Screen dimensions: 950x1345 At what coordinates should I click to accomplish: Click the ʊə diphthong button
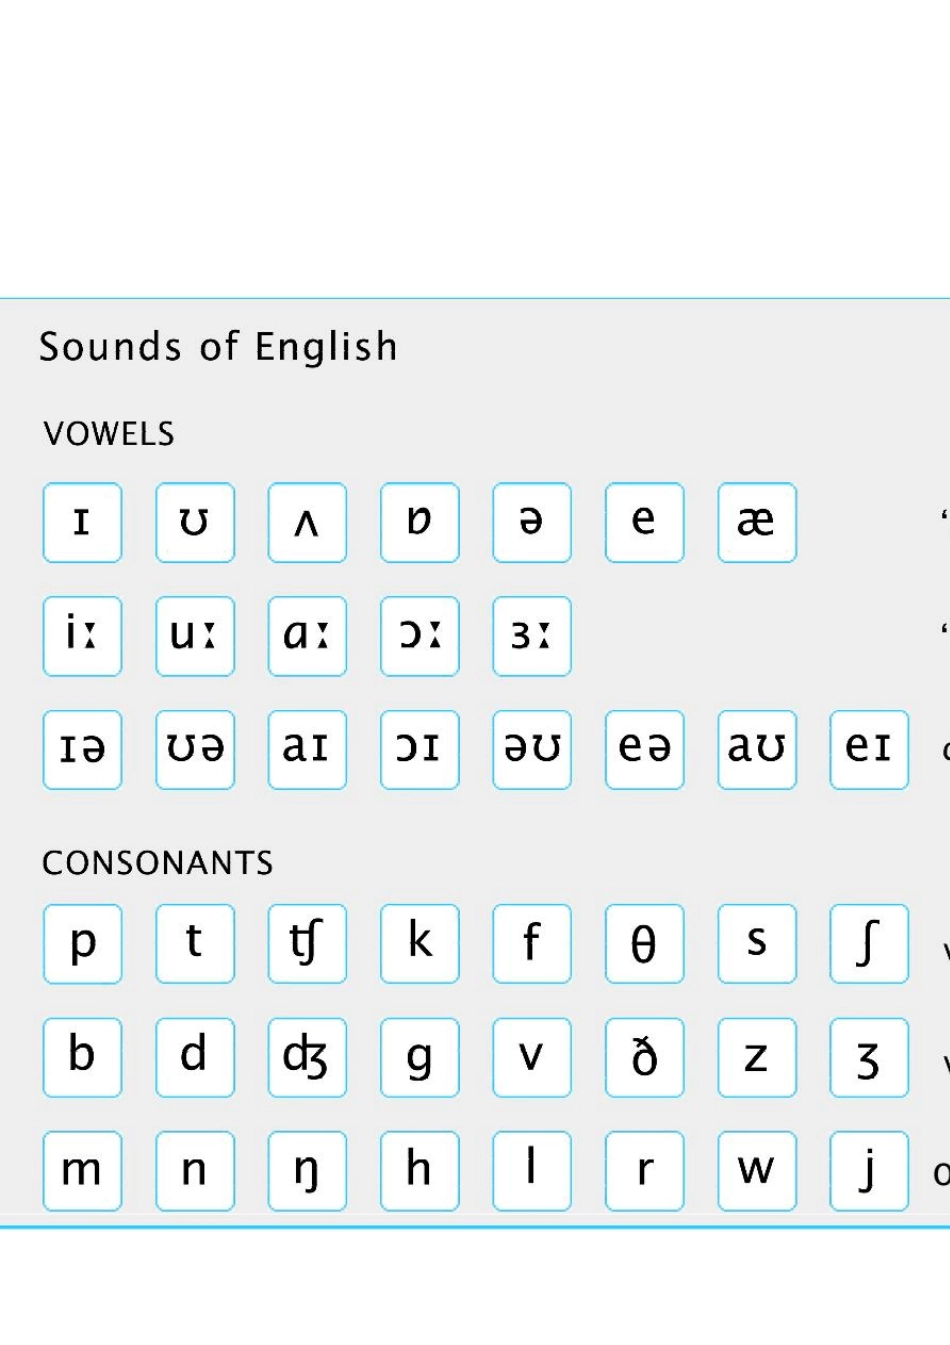tap(195, 749)
